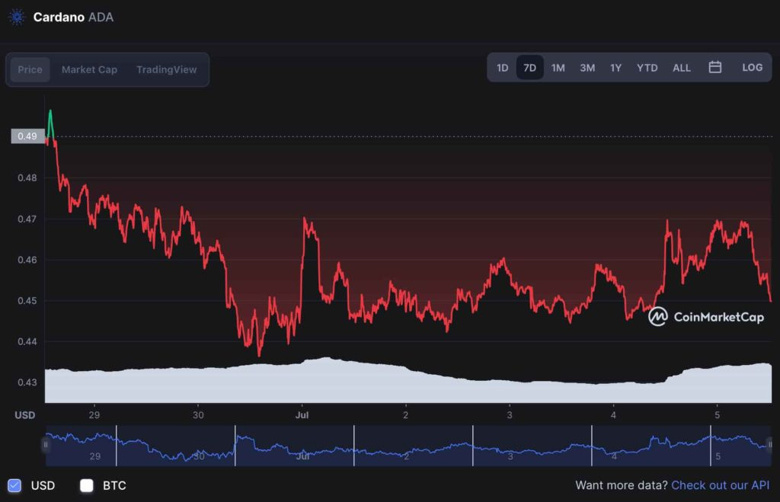Click the 0.44 price axis label

click(27, 341)
